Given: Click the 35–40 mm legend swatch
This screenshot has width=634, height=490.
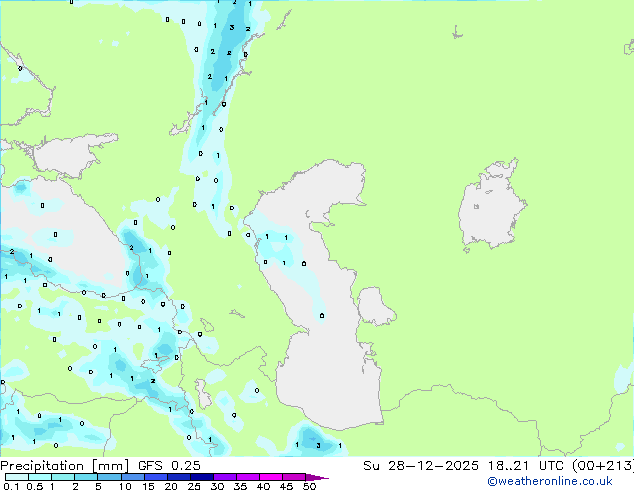Looking at the screenshot, I should tap(247, 477).
